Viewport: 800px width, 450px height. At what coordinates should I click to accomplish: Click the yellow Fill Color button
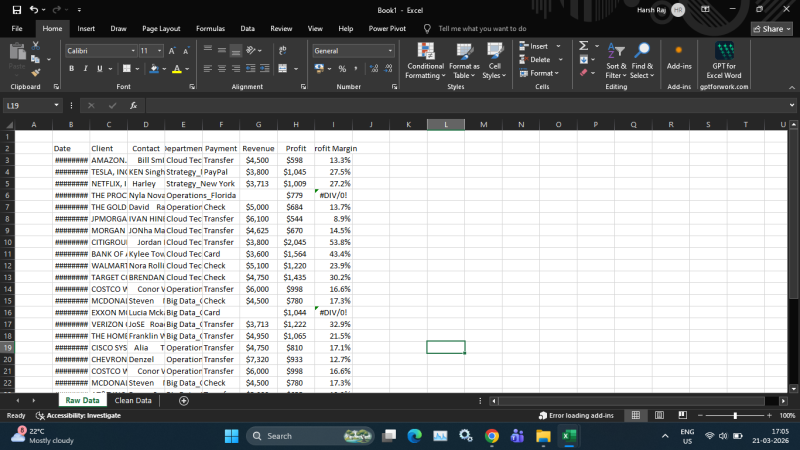pos(153,69)
